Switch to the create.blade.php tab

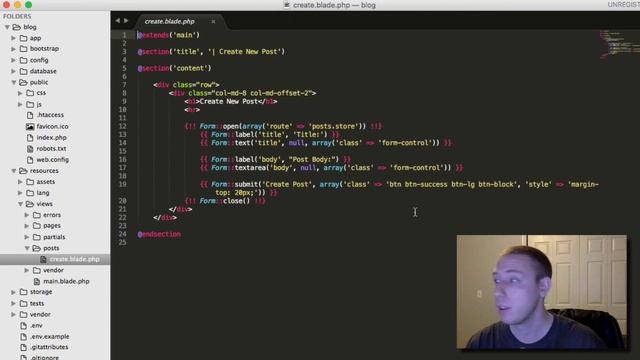tap(169, 21)
